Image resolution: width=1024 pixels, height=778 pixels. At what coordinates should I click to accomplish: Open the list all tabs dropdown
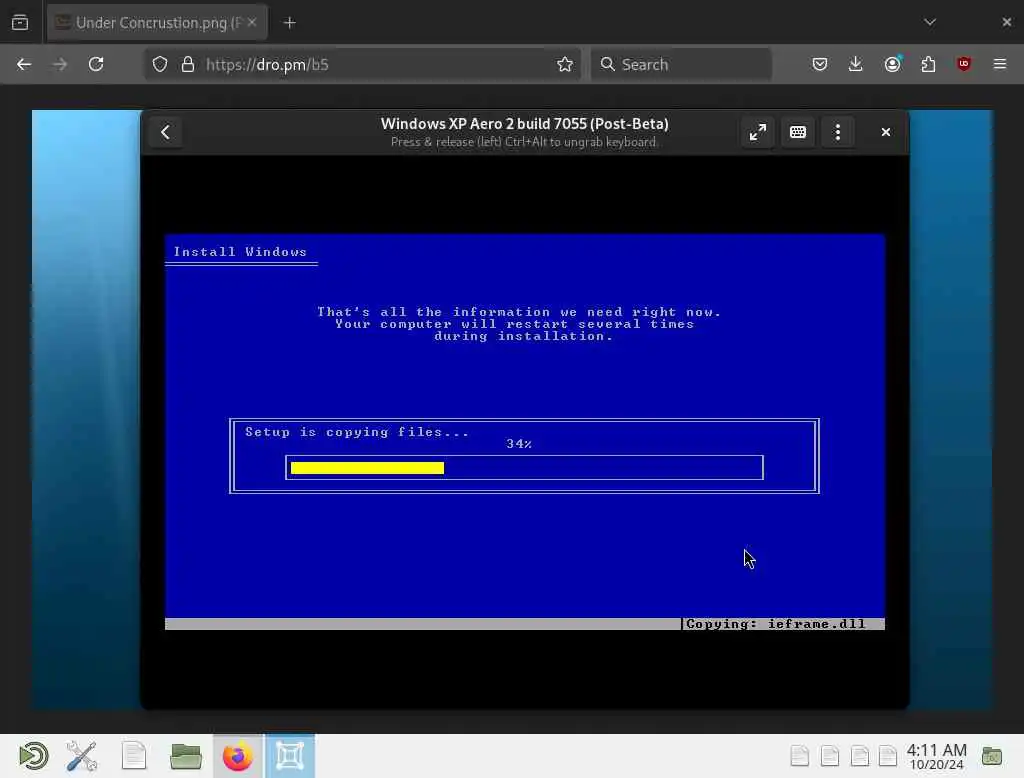(x=930, y=22)
